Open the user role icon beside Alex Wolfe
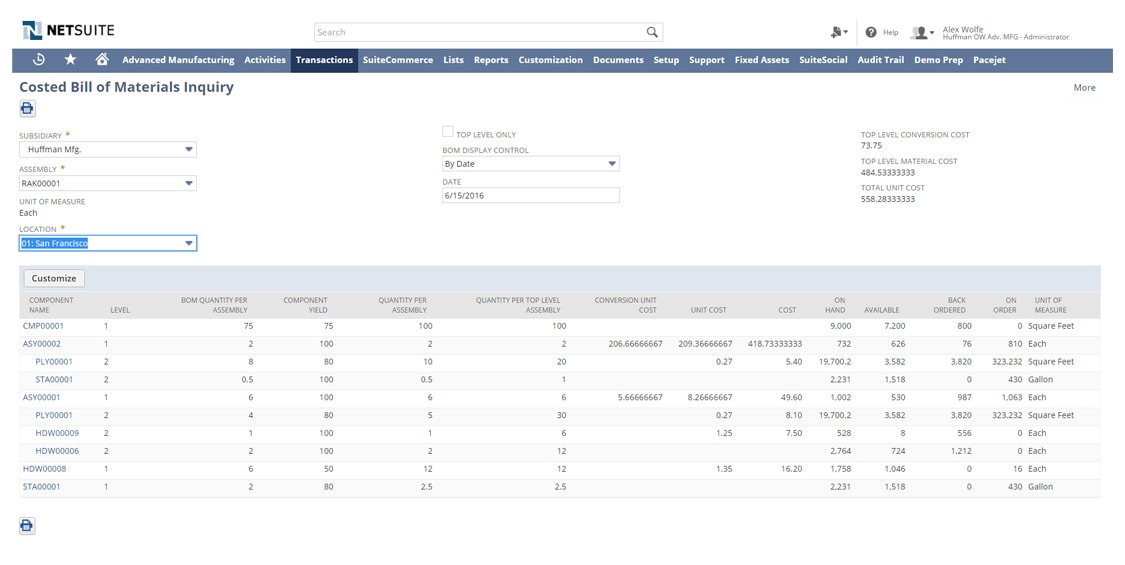The image size is (1125, 565). point(922,32)
